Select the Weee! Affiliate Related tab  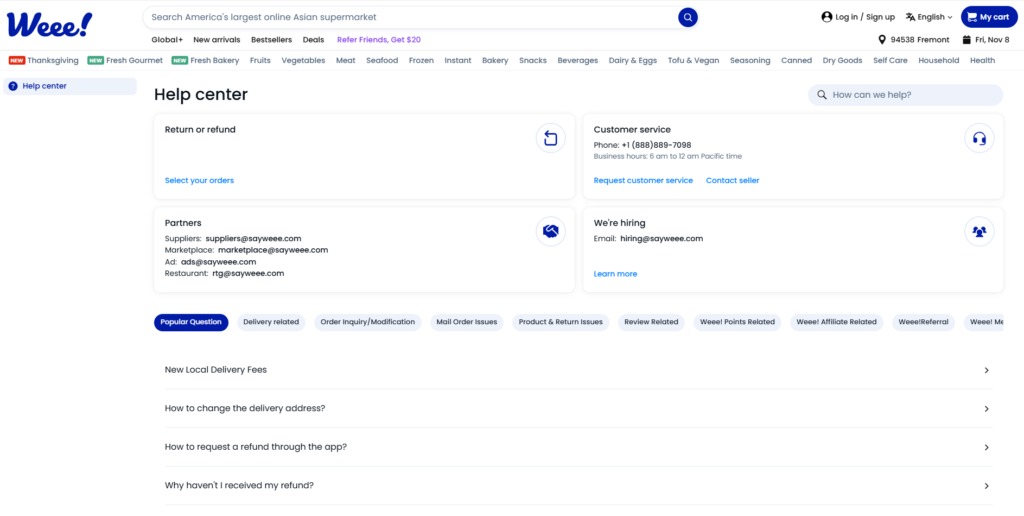837,322
